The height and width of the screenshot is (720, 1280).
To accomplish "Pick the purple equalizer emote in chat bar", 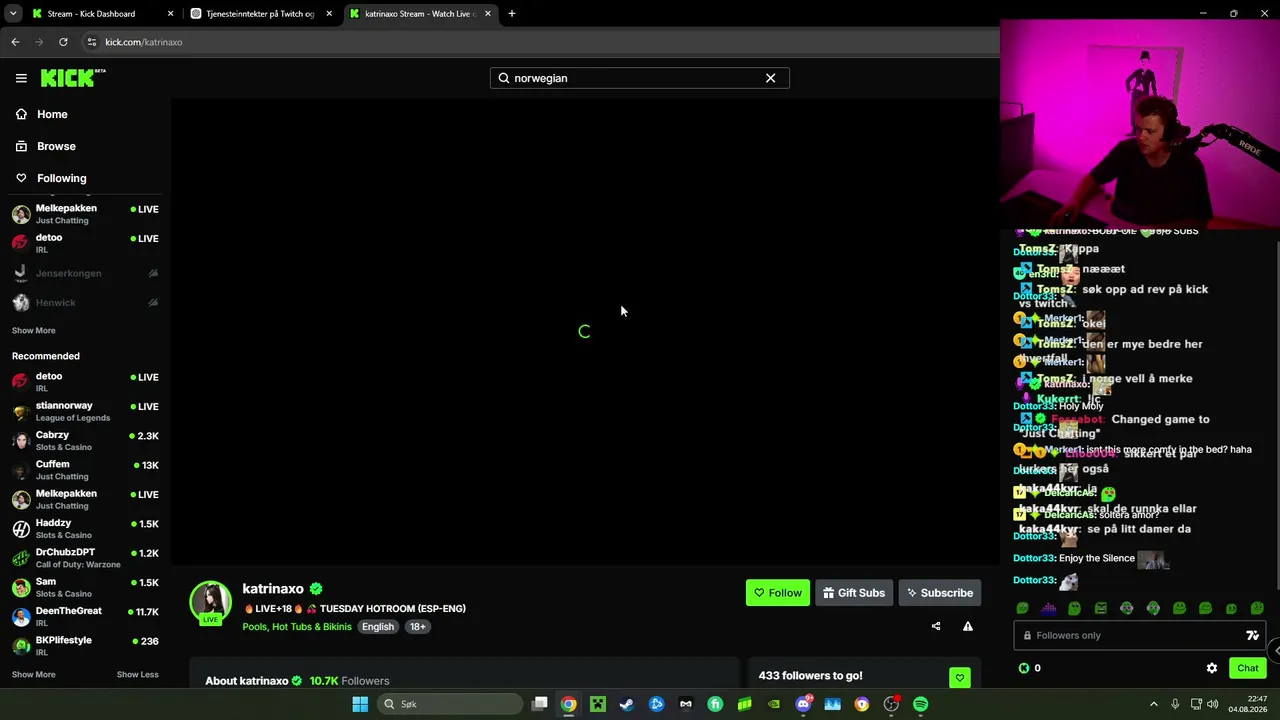I will (x=1048, y=608).
